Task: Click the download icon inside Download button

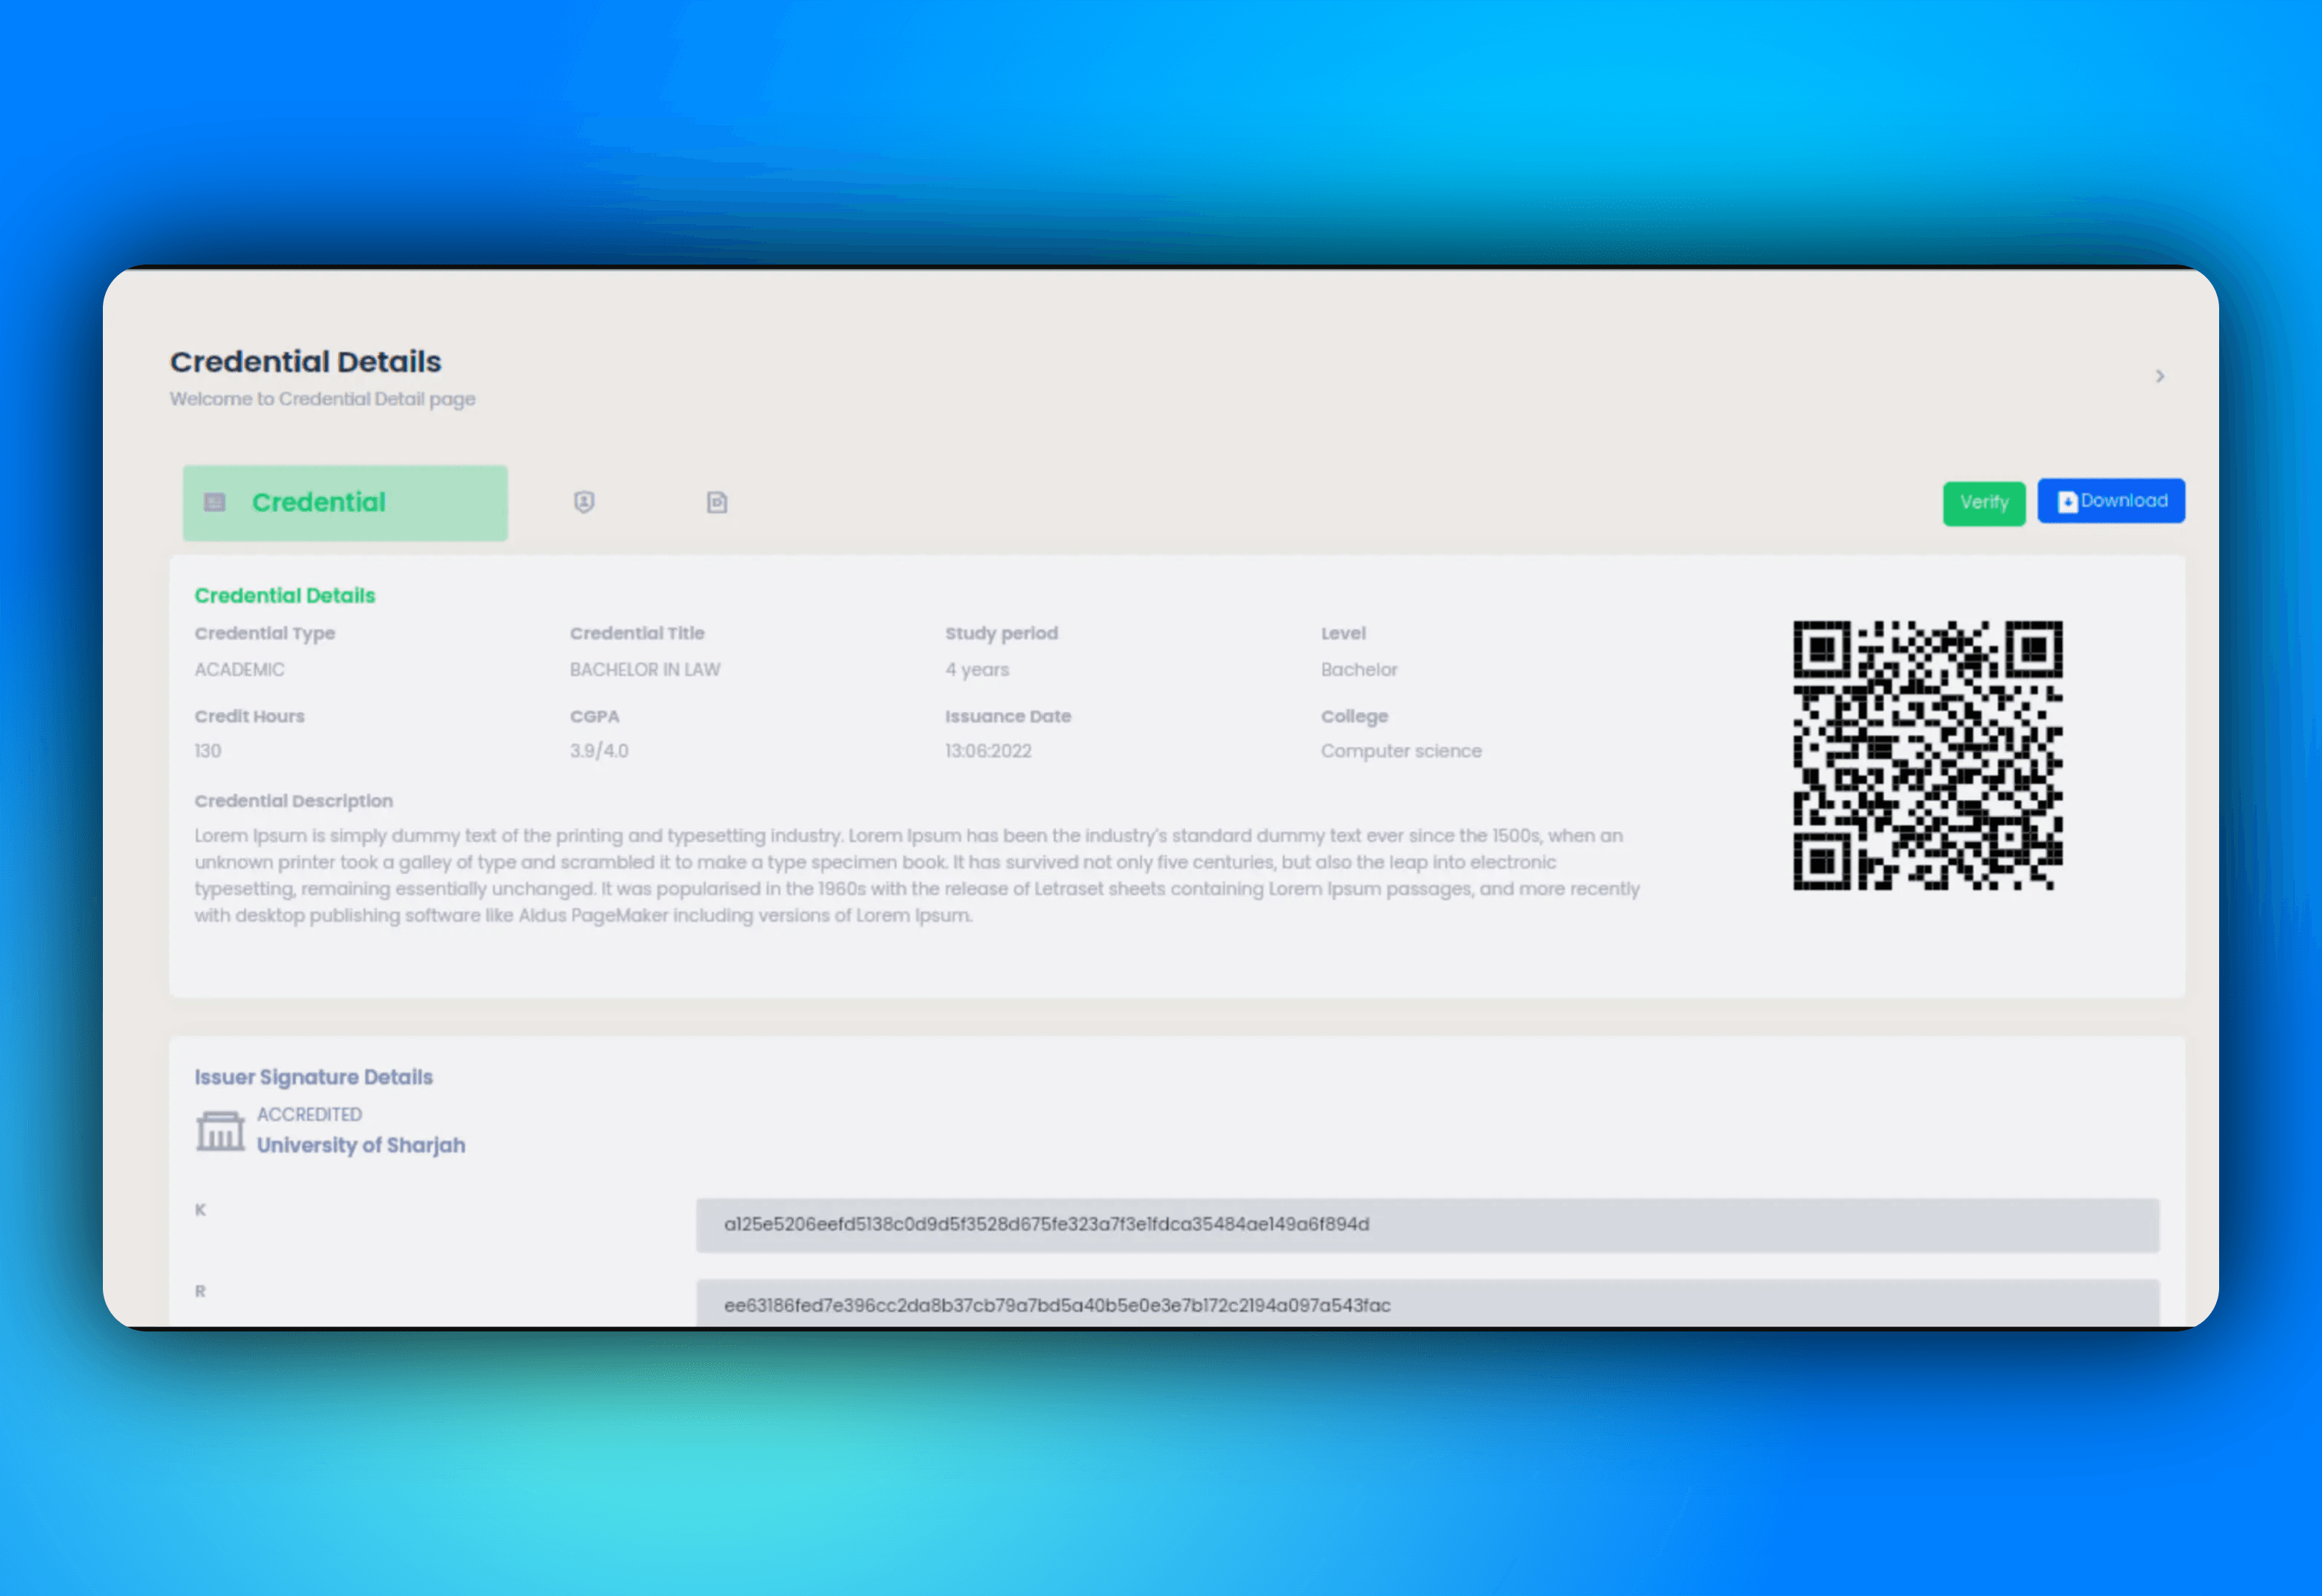Action: pyautogui.click(x=2067, y=502)
